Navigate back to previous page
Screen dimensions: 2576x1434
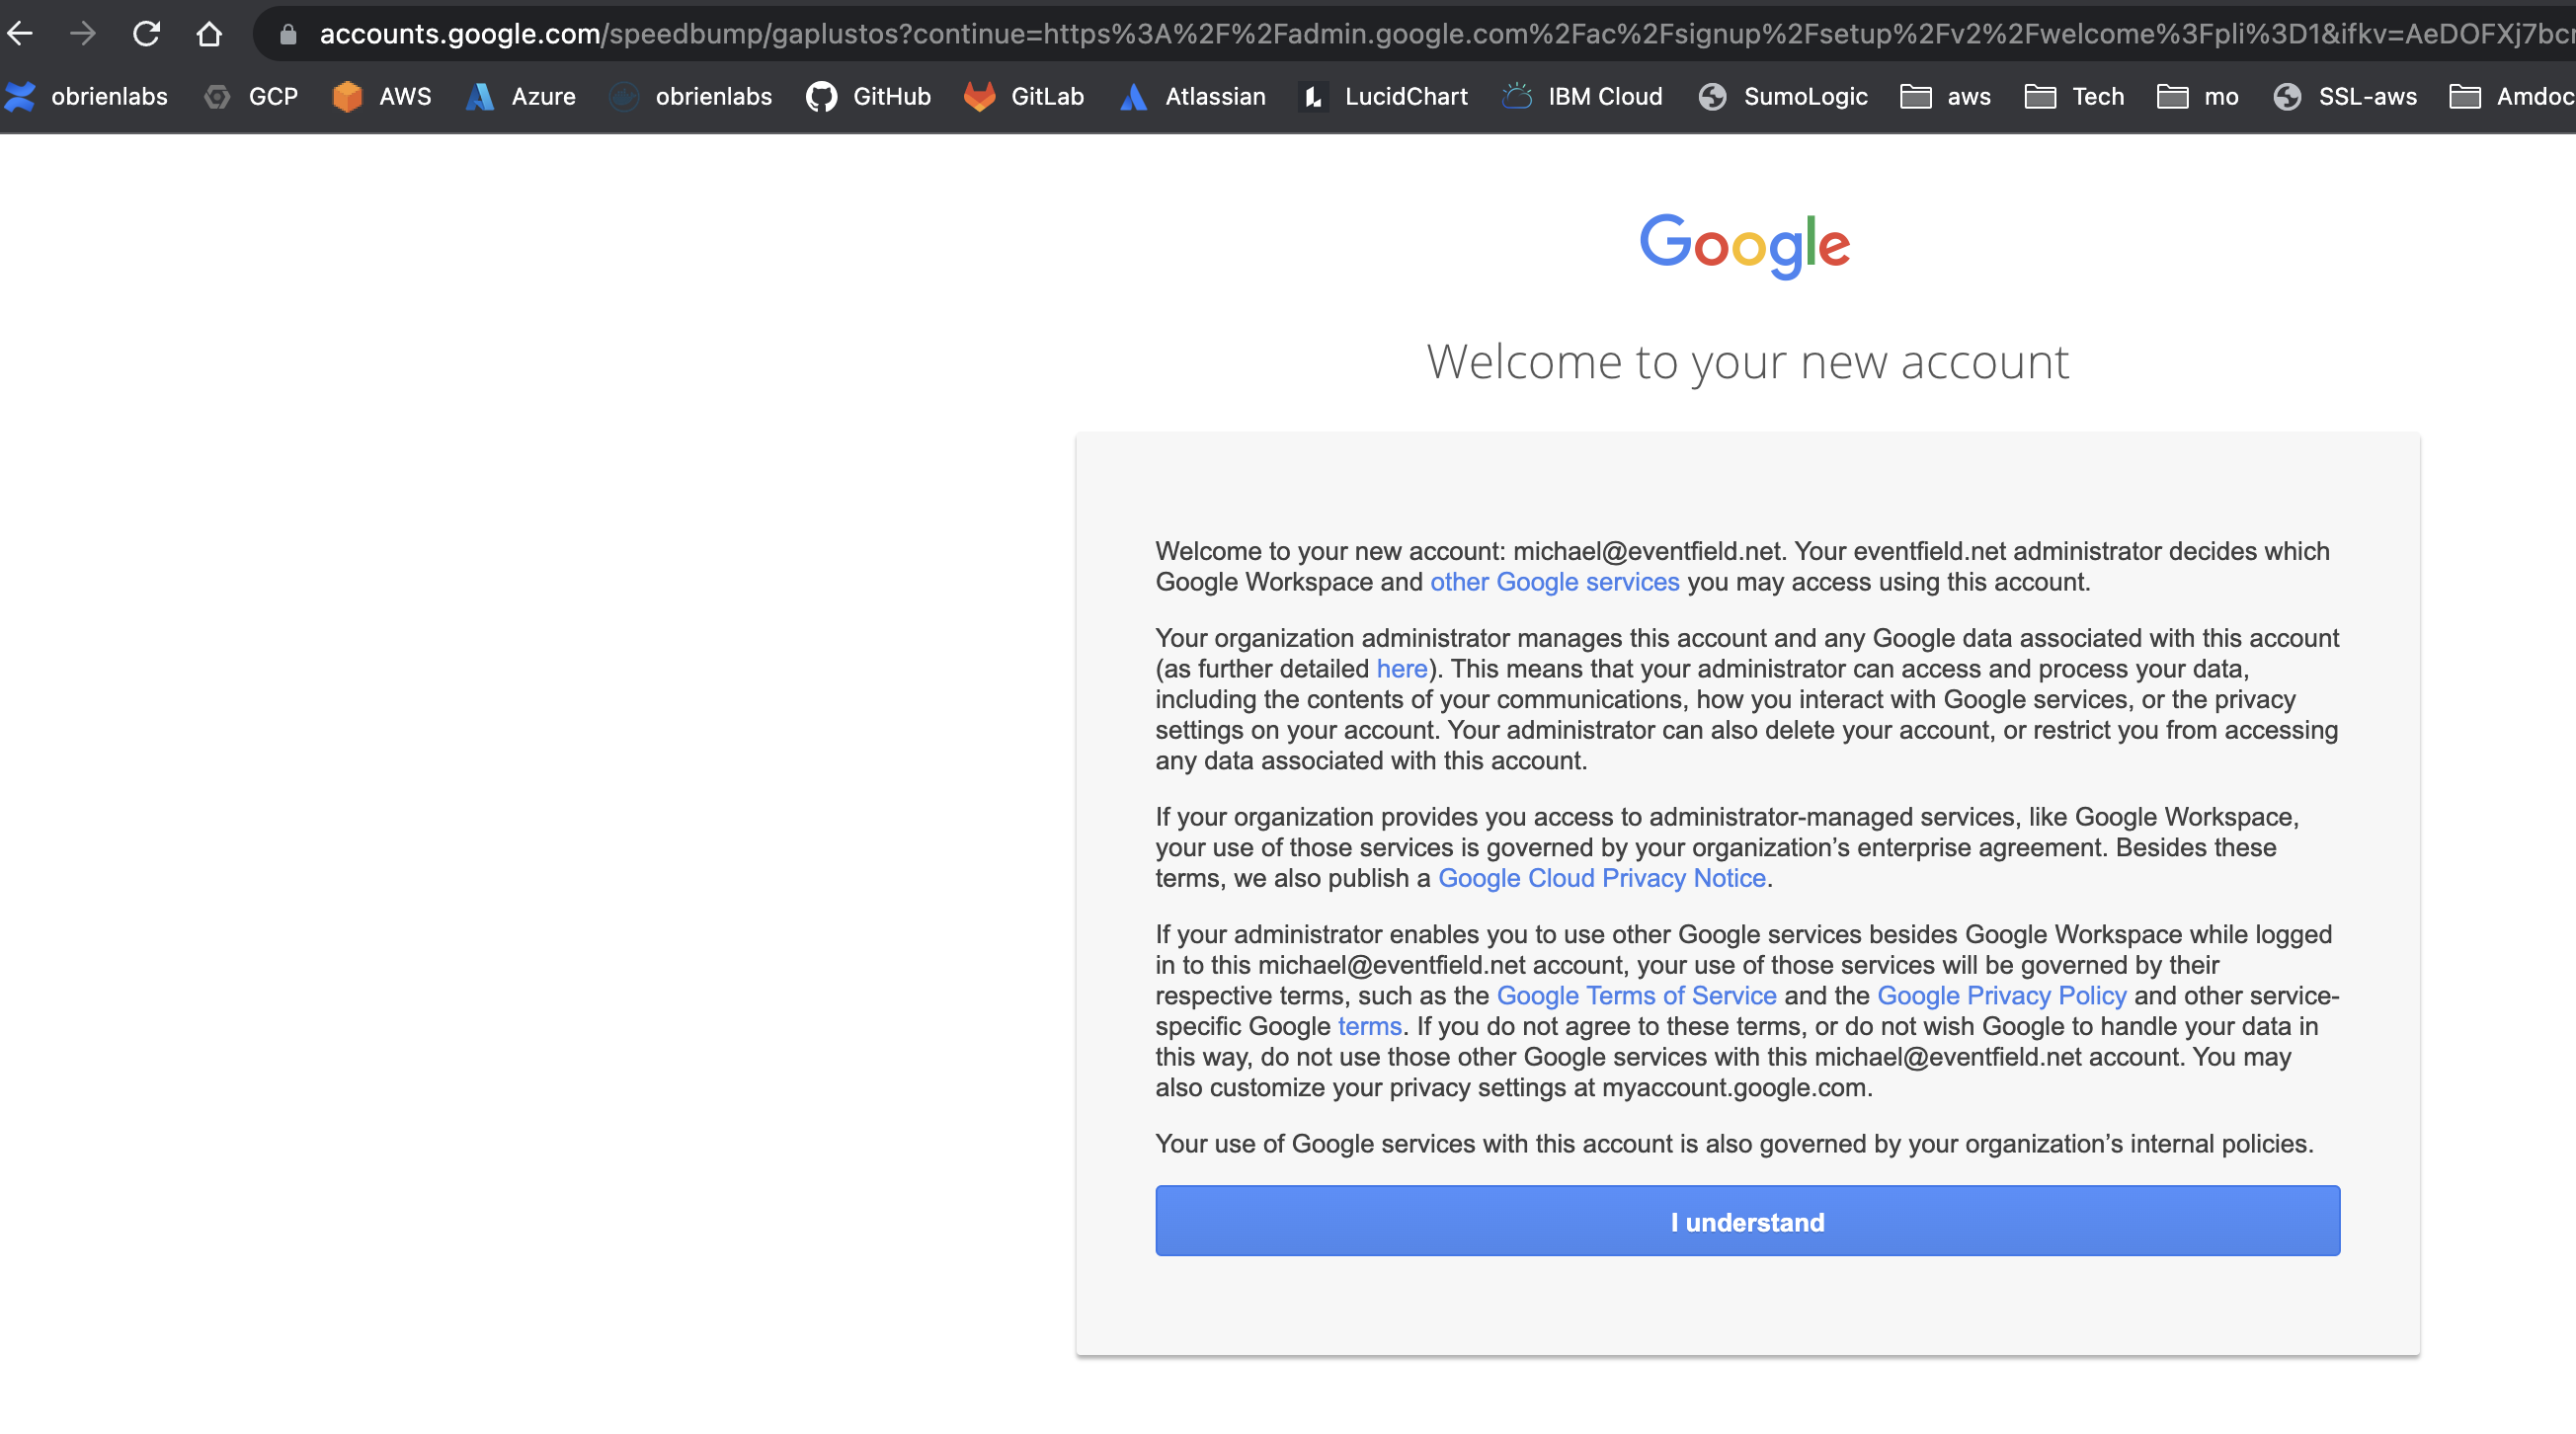pos(20,33)
